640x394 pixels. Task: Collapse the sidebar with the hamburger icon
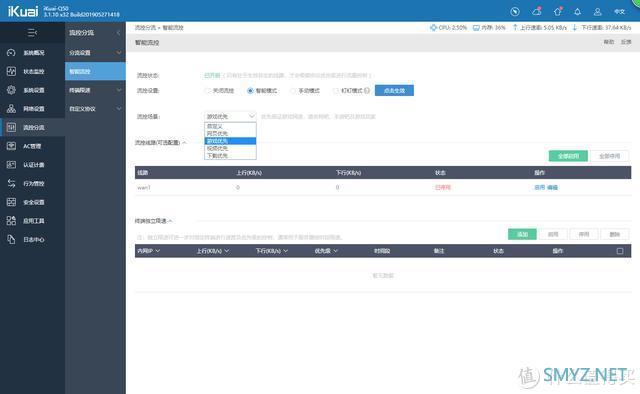32,32
